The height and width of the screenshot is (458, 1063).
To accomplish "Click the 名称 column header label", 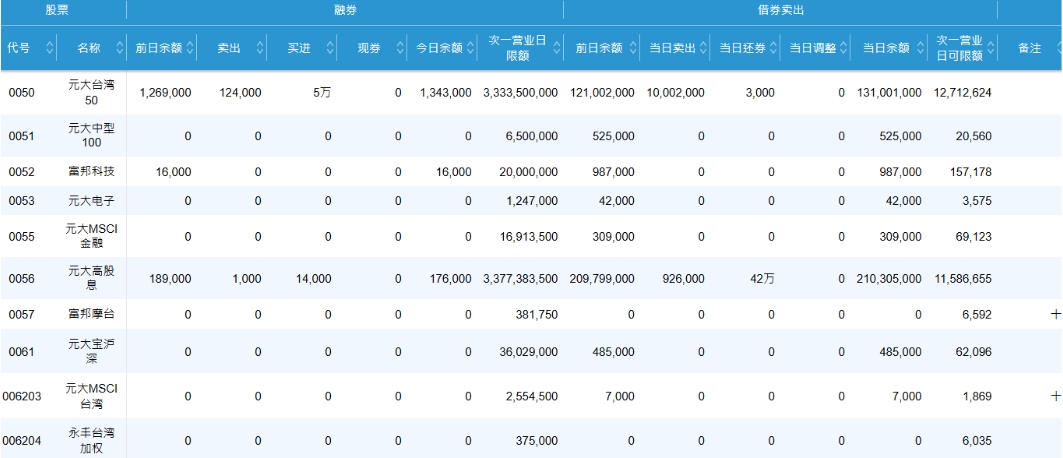I will (88, 48).
